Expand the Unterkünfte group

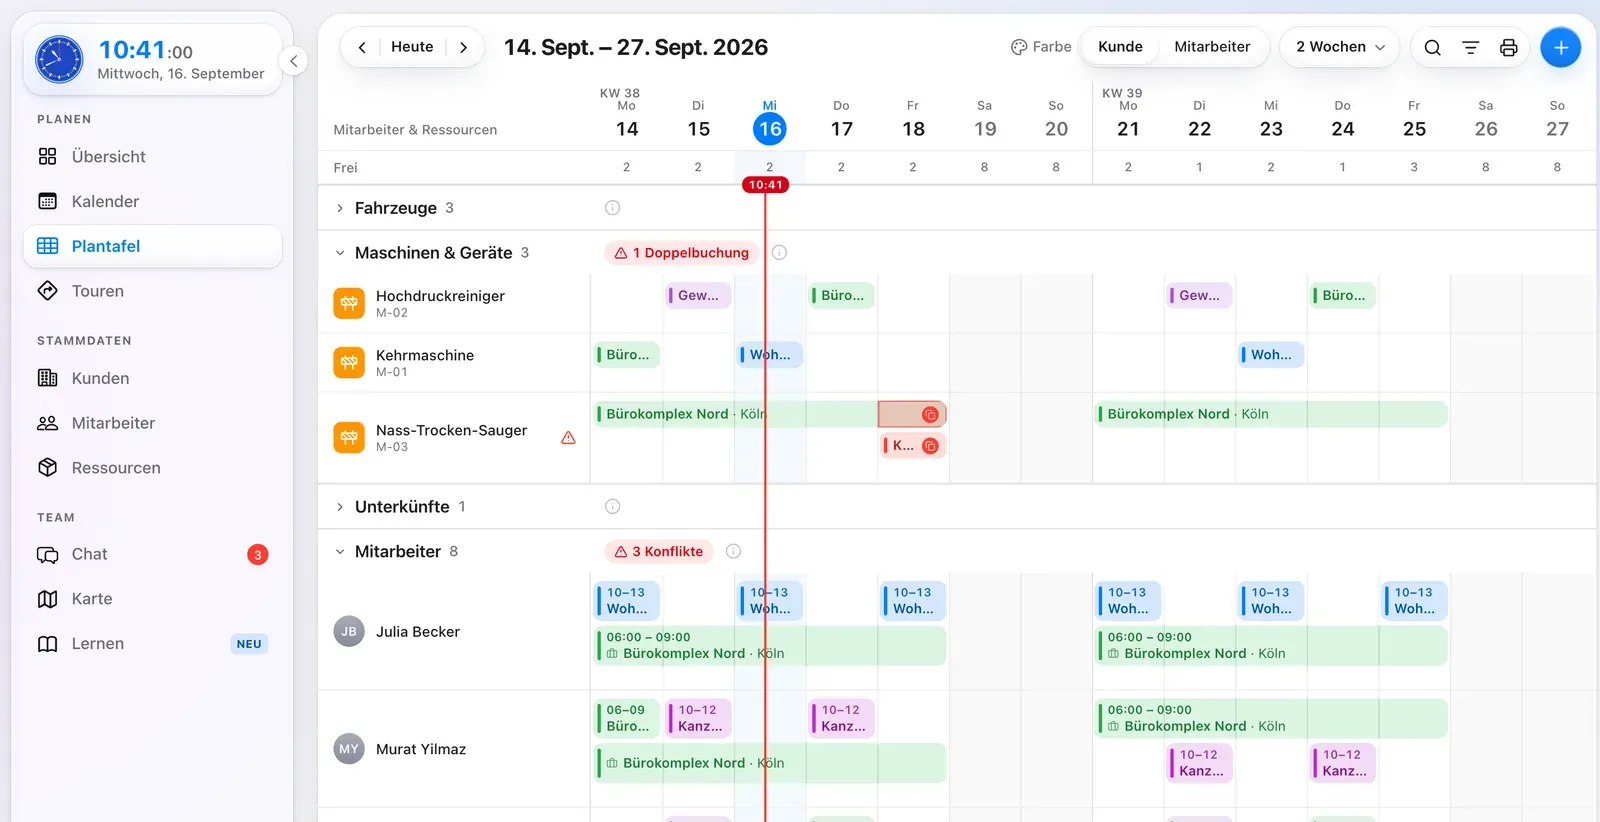click(x=340, y=507)
